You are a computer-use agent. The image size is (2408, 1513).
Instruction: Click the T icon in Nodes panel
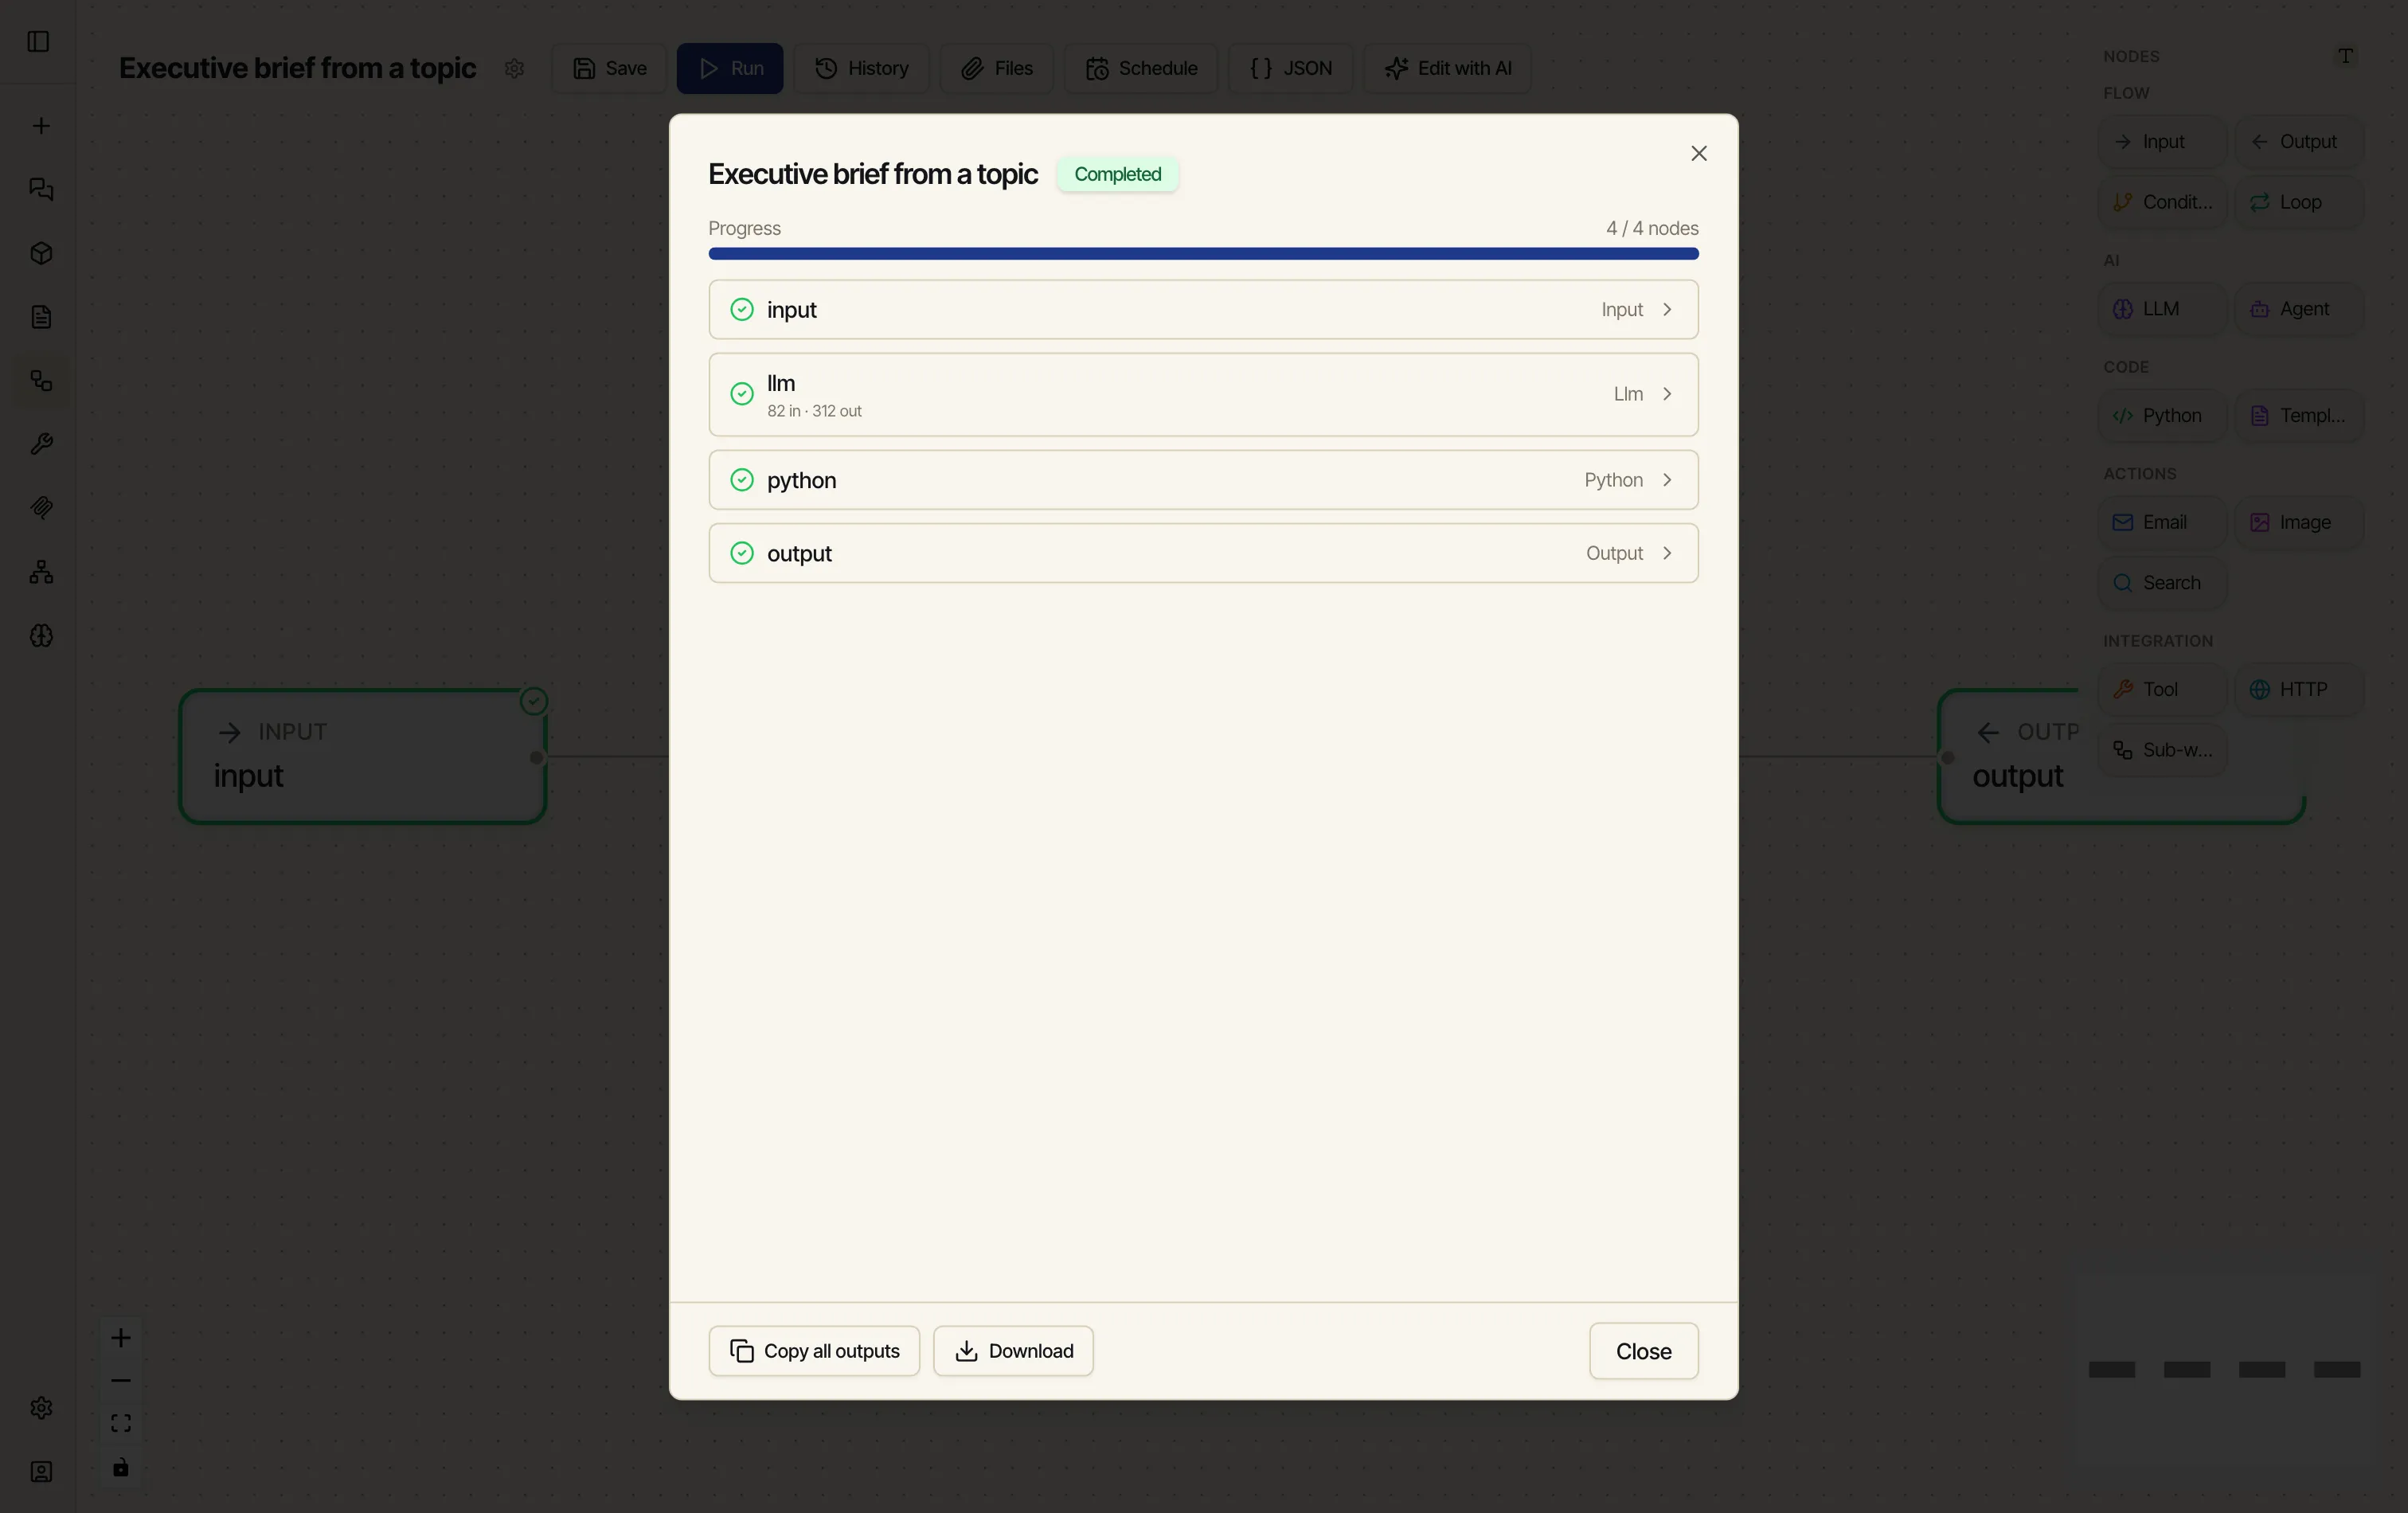click(x=2345, y=56)
